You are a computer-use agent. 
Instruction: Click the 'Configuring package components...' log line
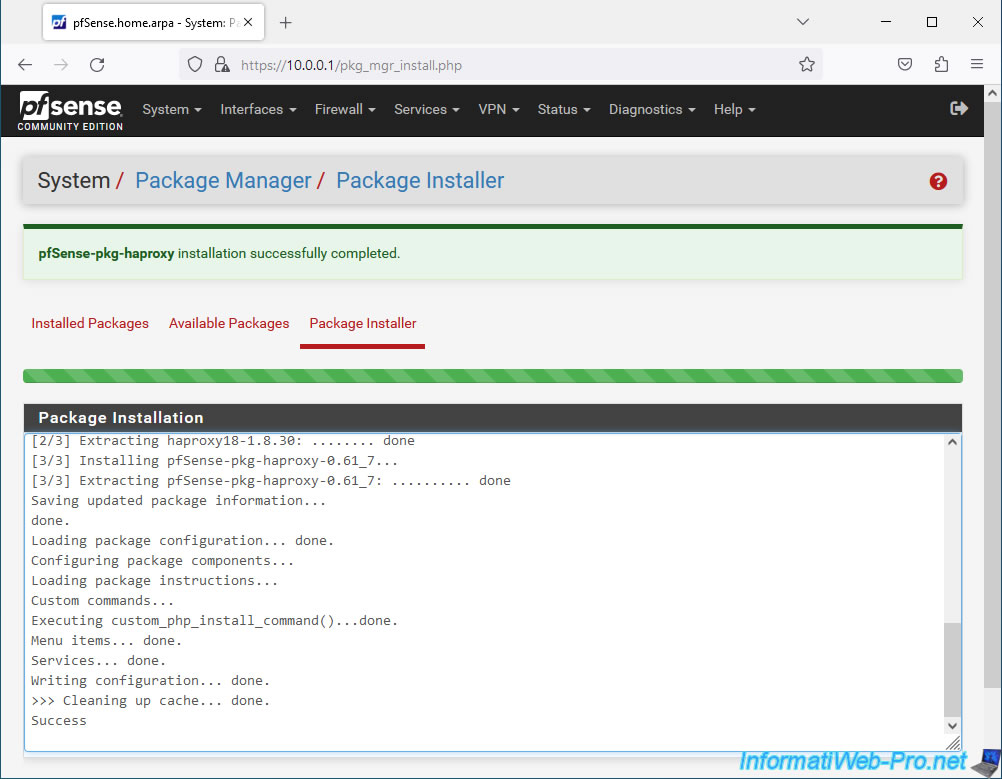162,560
